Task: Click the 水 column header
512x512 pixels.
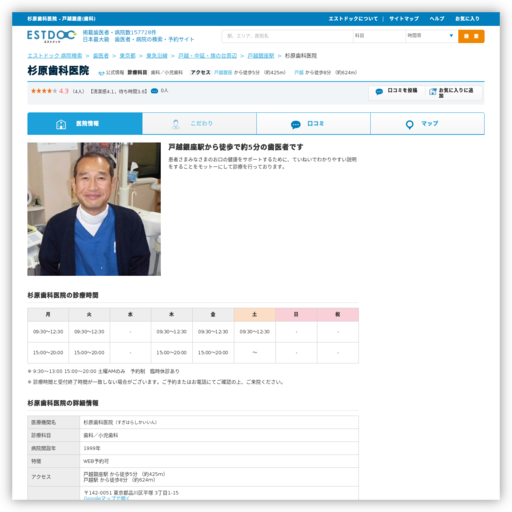Action: [x=130, y=314]
